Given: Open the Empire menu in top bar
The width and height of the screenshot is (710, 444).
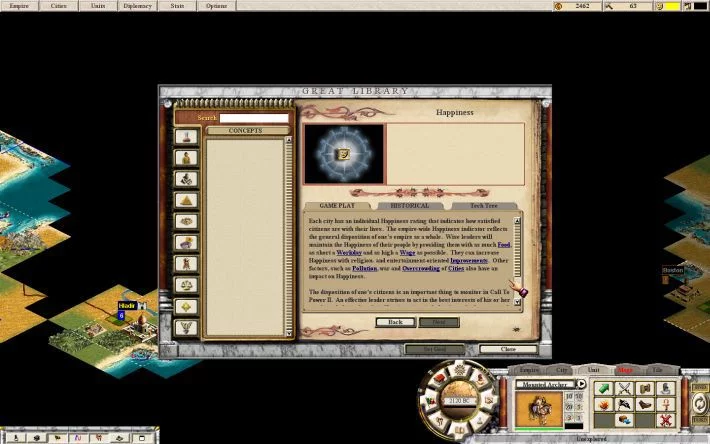Looking at the screenshot, I should coord(19,6).
